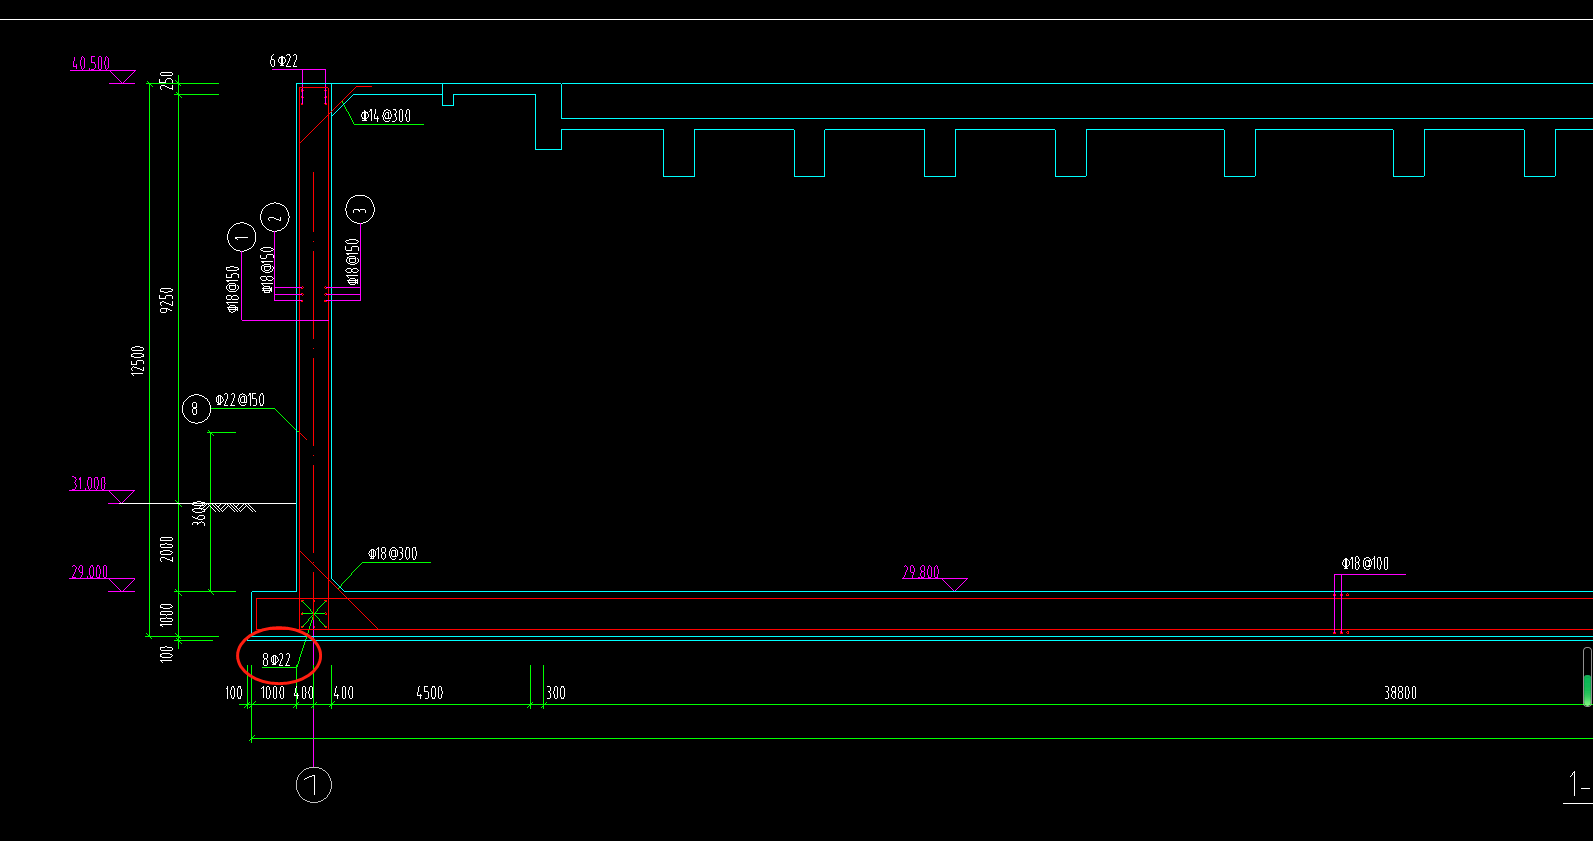Image resolution: width=1593 pixels, height=841 pixels.
Task: Select the 8Φ22 rebar annotation text
Action: [x=276, y=660]
